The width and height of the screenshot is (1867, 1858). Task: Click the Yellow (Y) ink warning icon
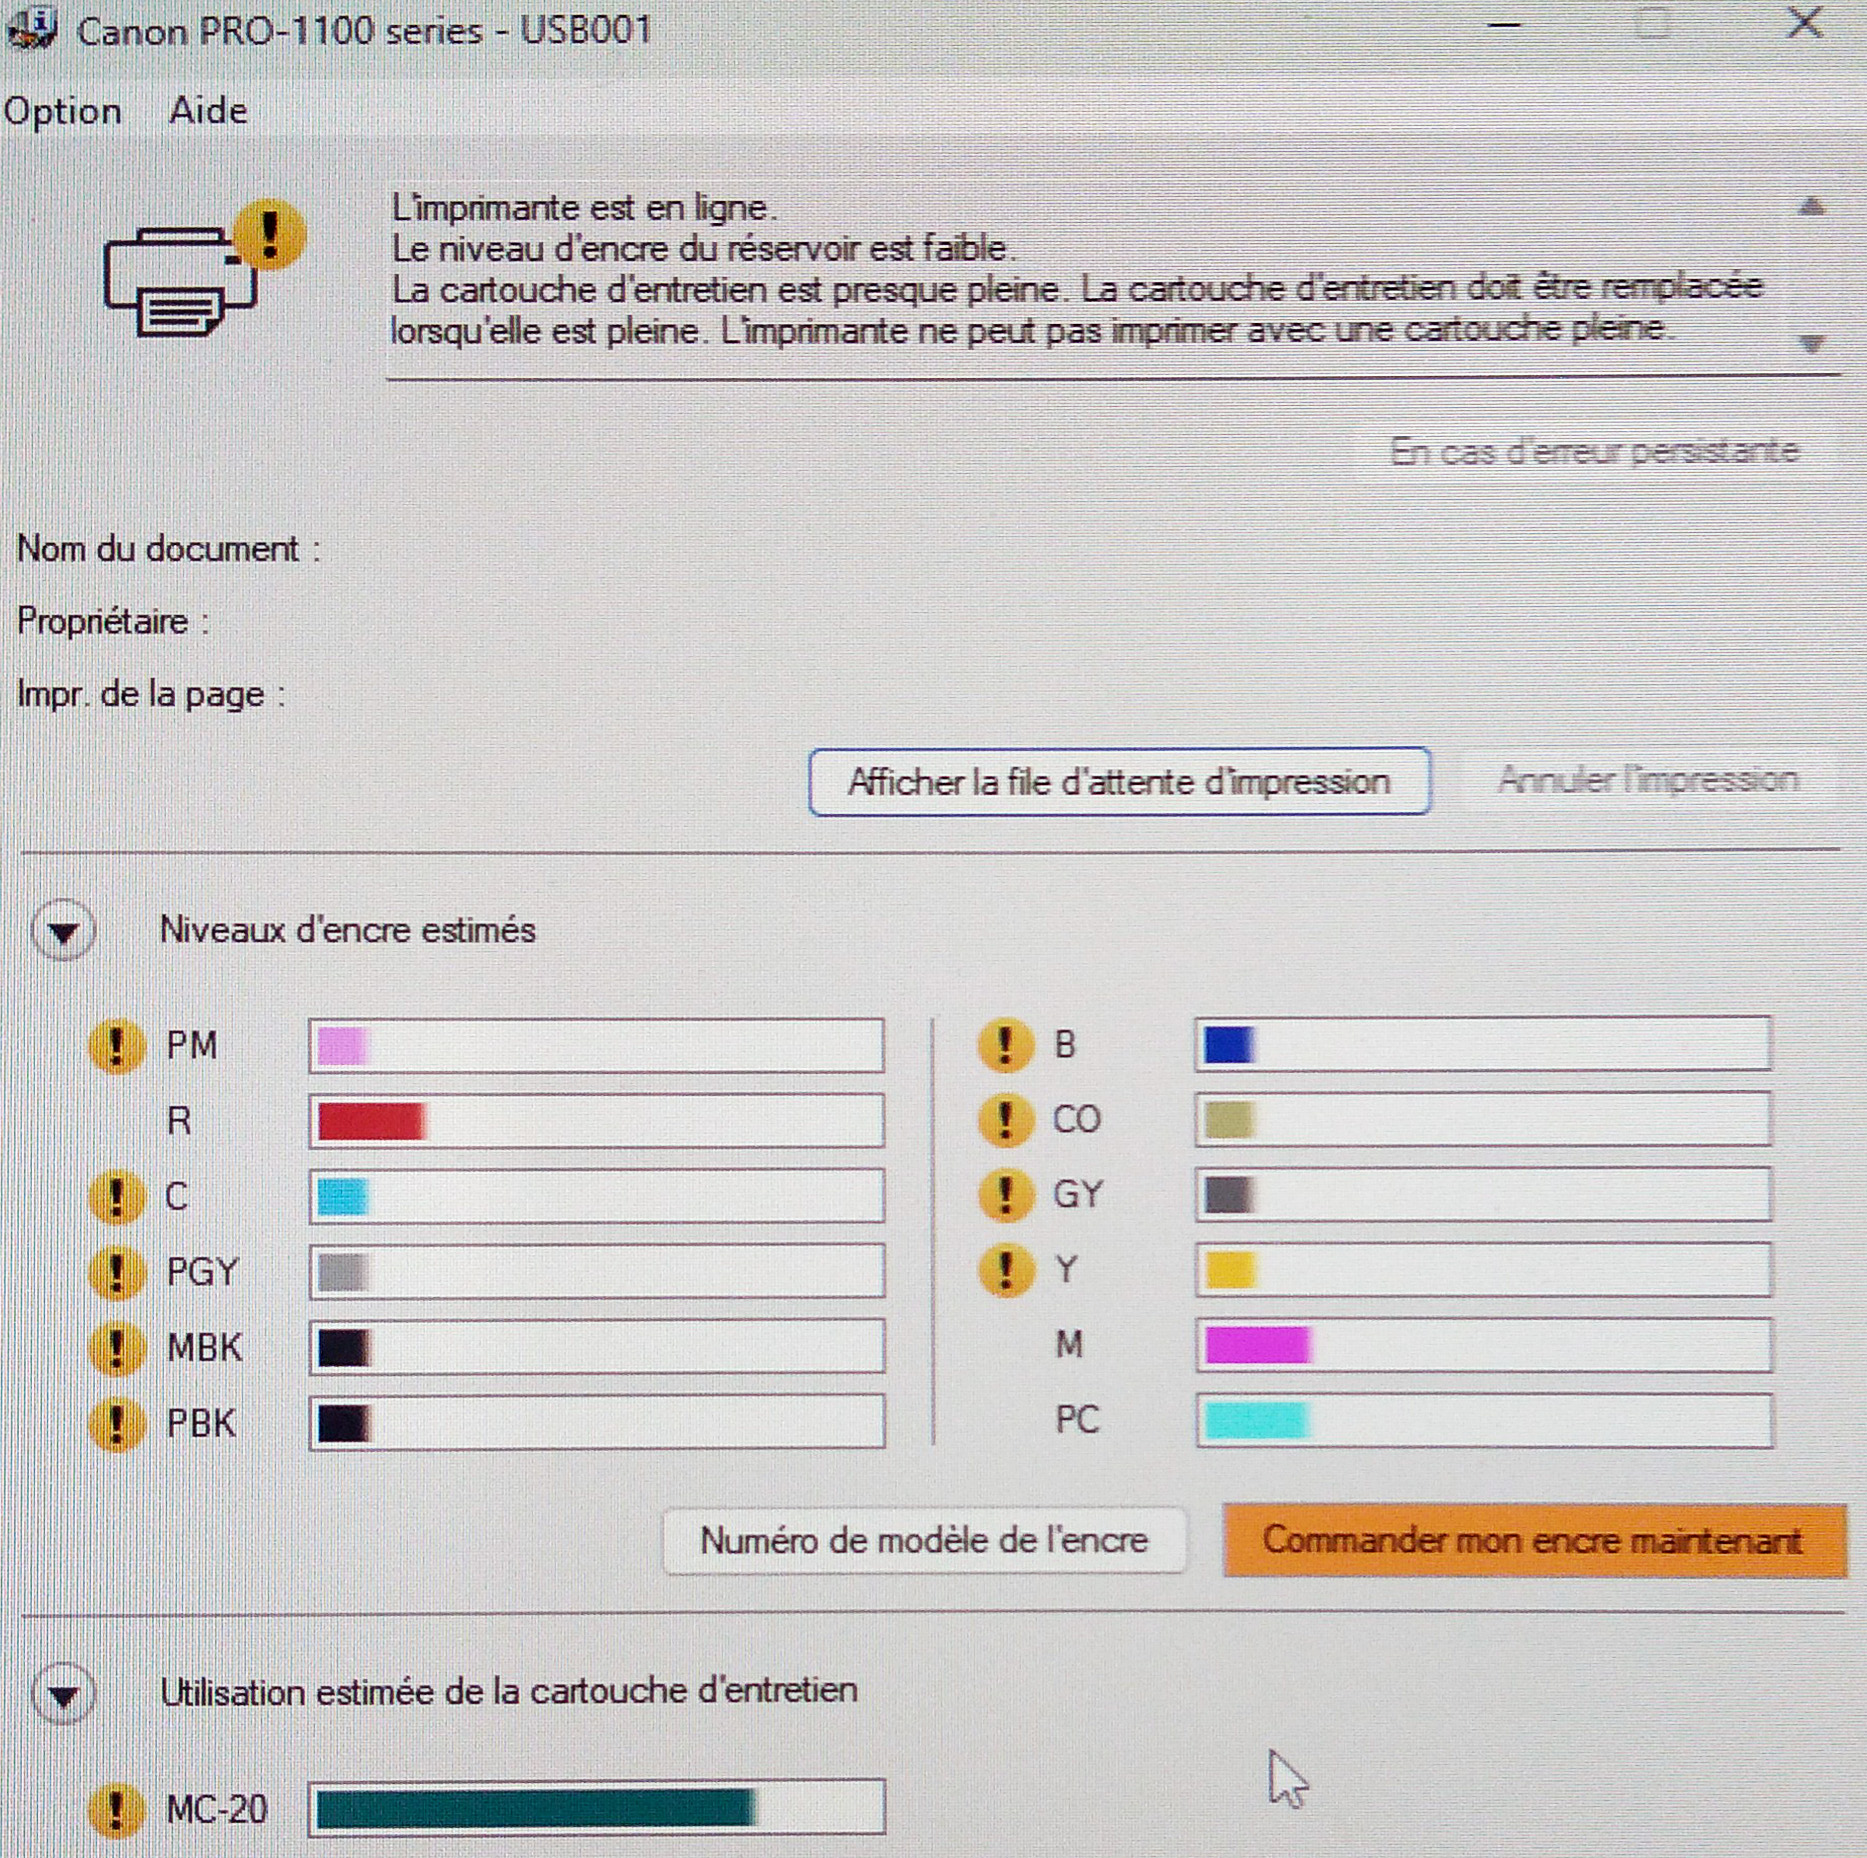click(x=1004, y=1270)
